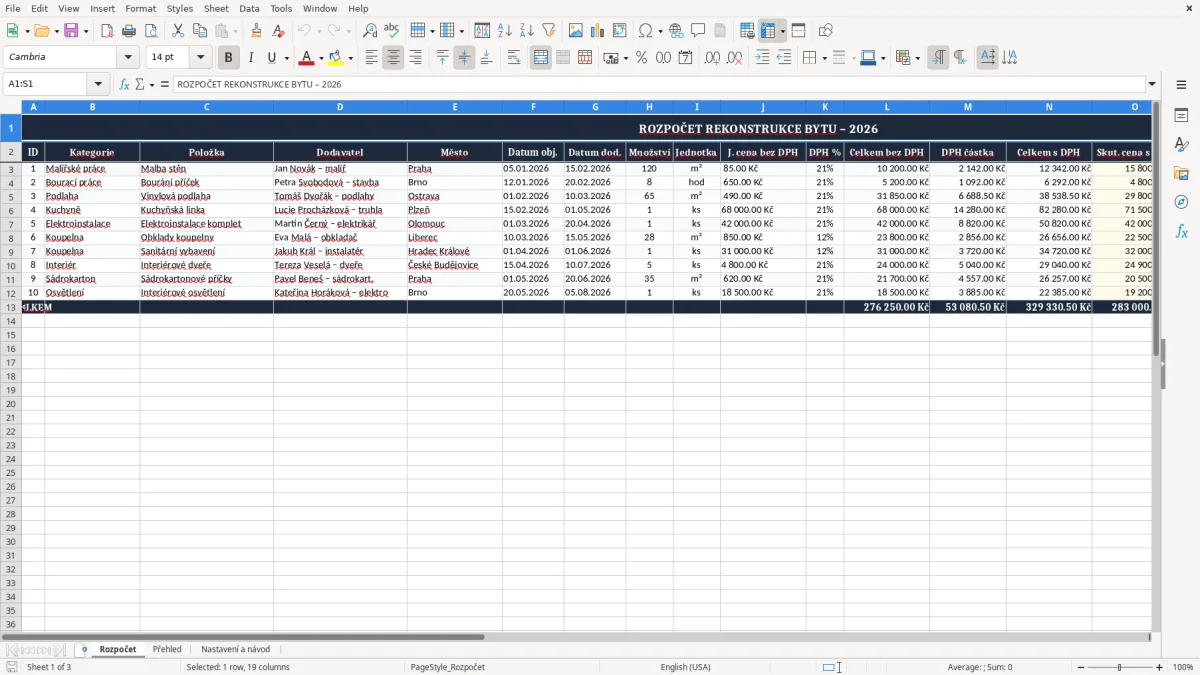
Task: Click Add Decimal Place icon
Action: [x=712, y=58]
